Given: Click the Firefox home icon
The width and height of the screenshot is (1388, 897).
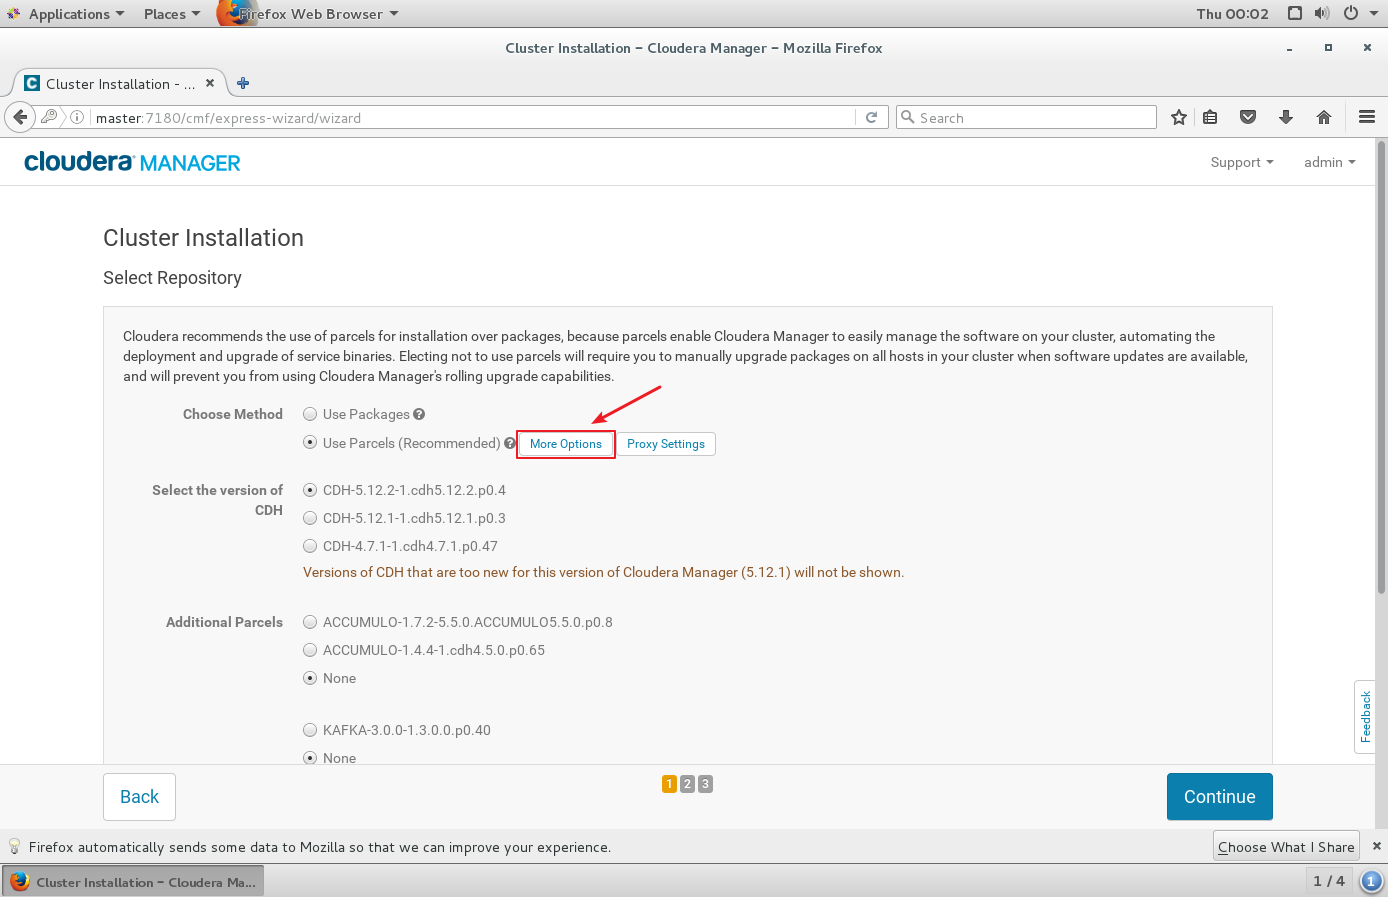Looking at the screenshot, I should [x=1324, y=117].
